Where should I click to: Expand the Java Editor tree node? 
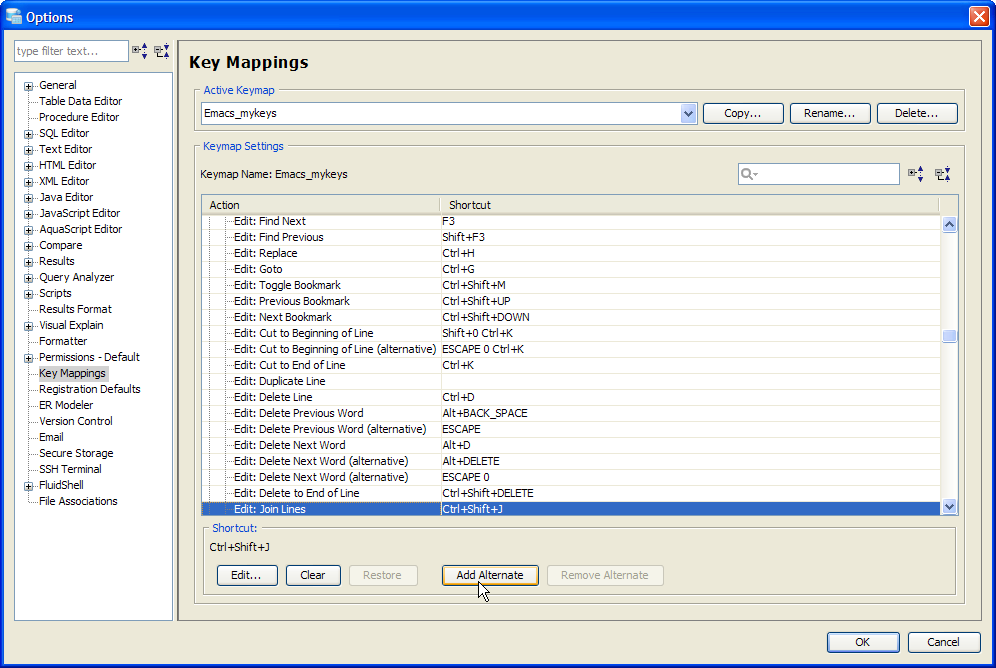29,198
